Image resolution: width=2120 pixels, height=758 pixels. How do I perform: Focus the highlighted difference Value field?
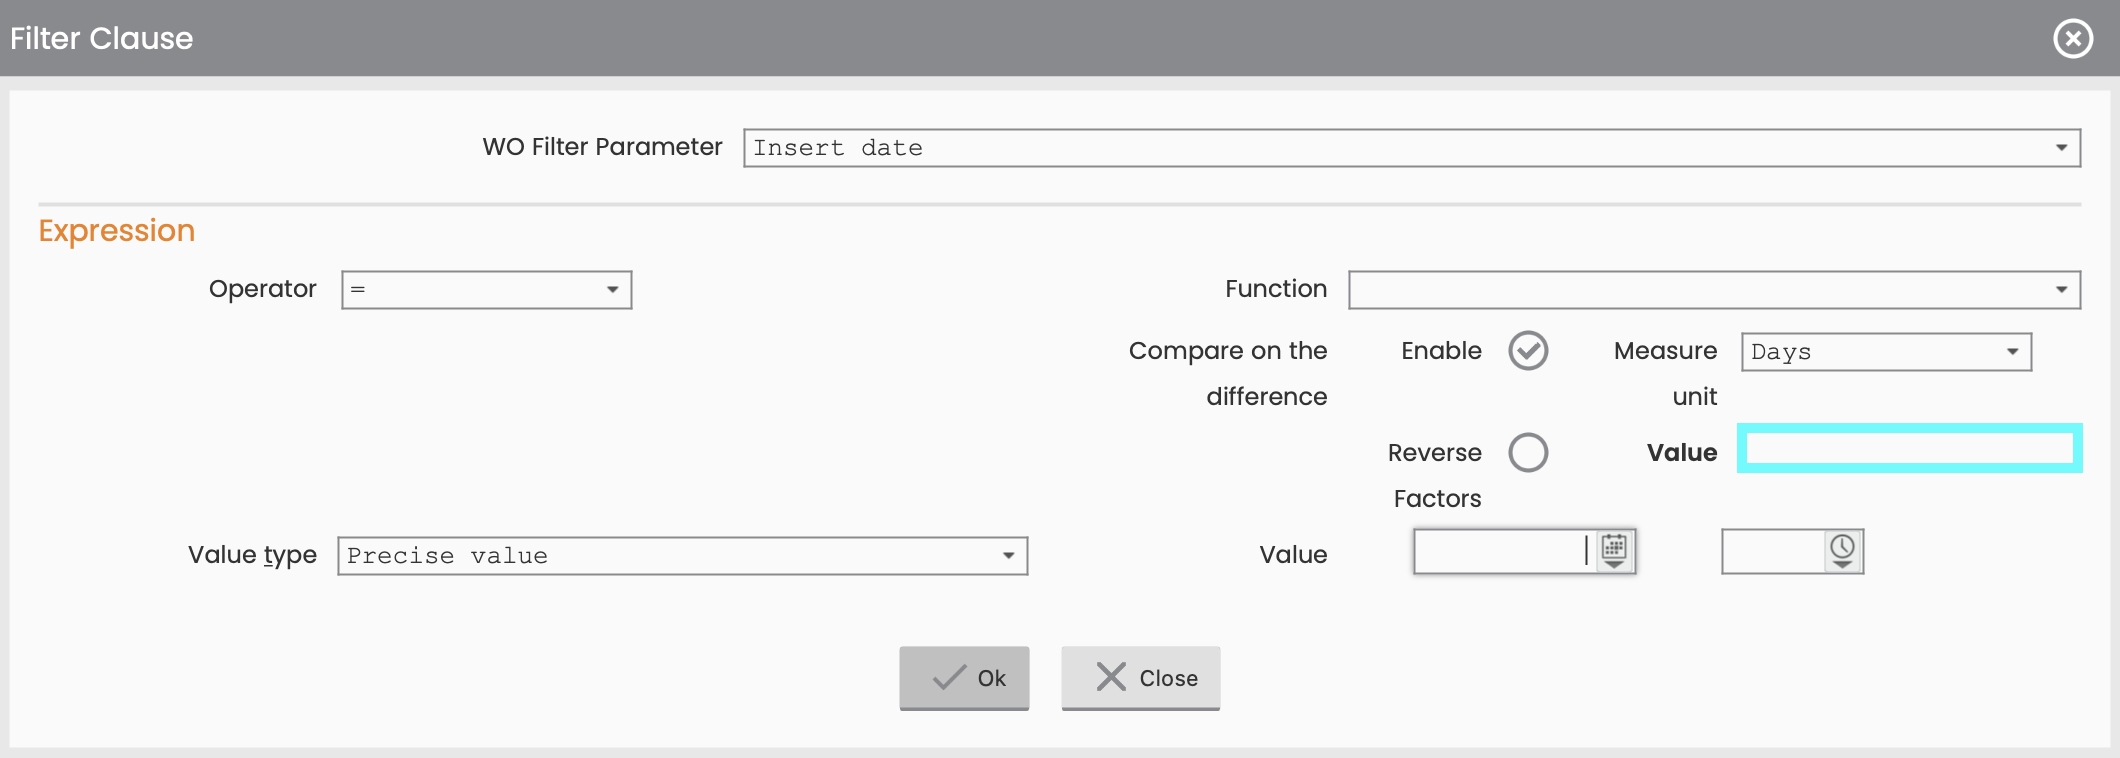coord(1910,448)
